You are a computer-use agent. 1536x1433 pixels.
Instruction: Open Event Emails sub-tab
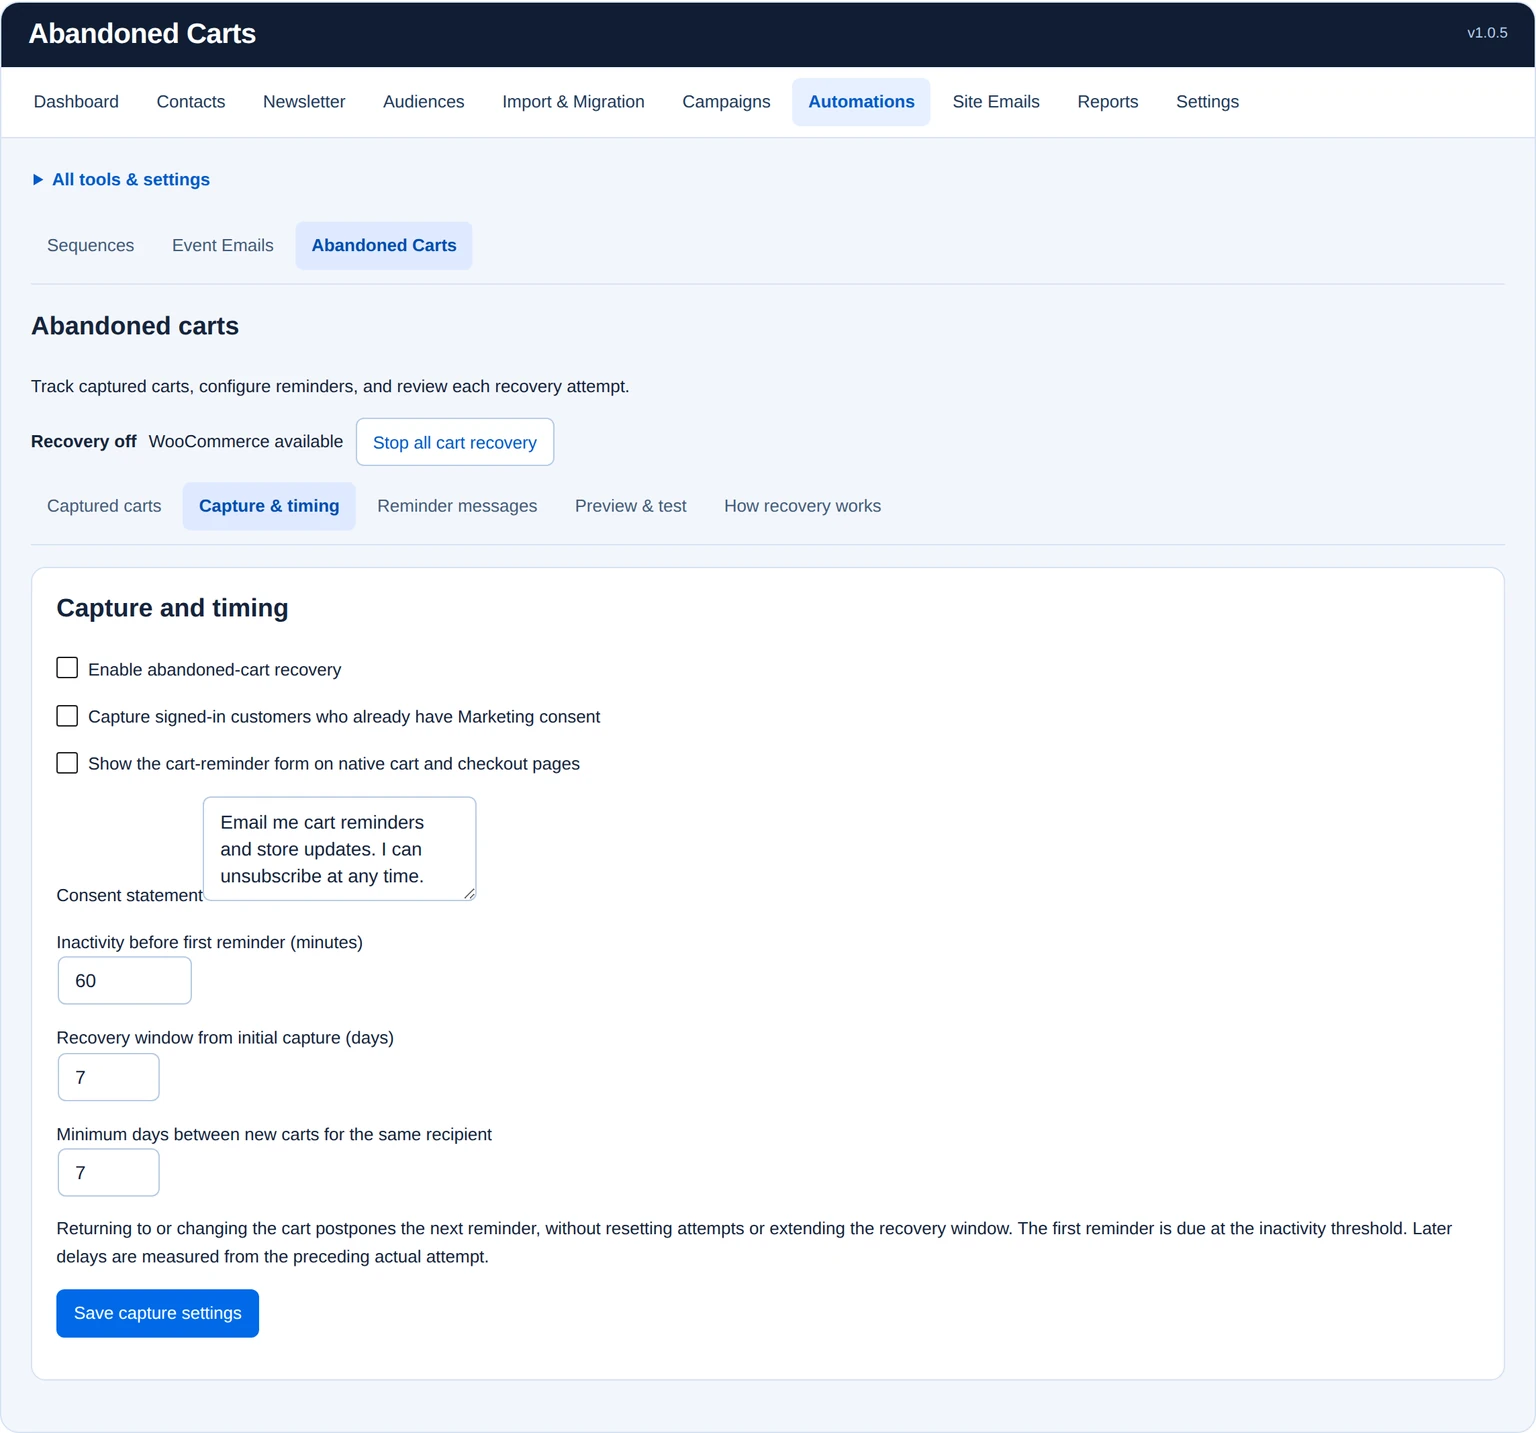[223, 246]
